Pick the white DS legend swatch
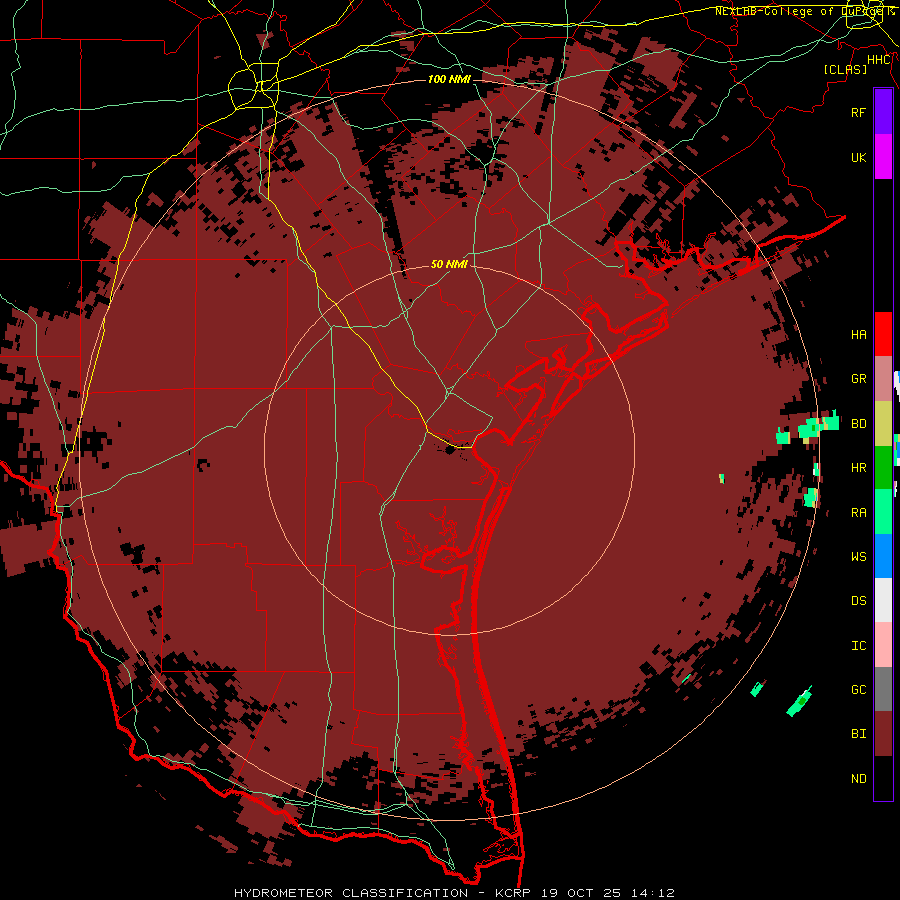The height and width of the screenshot is (900, 900). click(883, 600)
